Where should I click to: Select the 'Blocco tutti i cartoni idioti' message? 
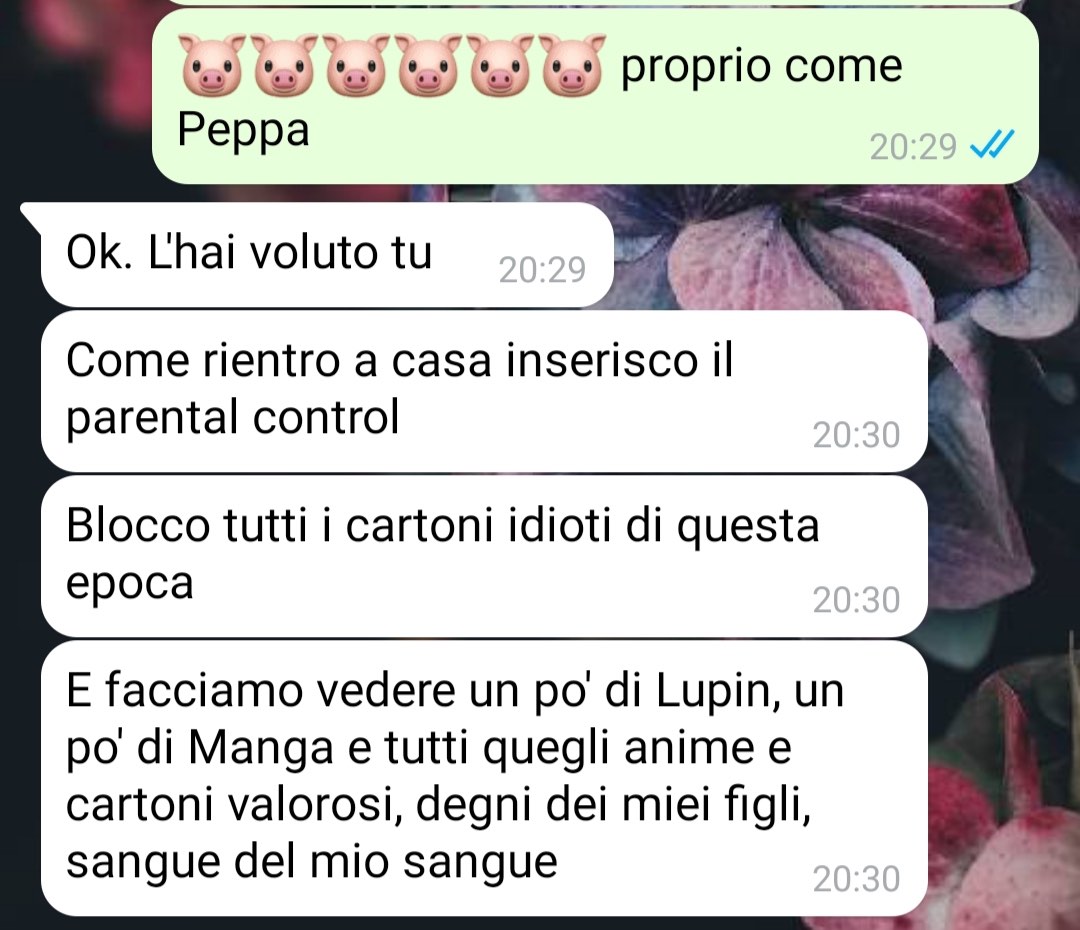484,557
